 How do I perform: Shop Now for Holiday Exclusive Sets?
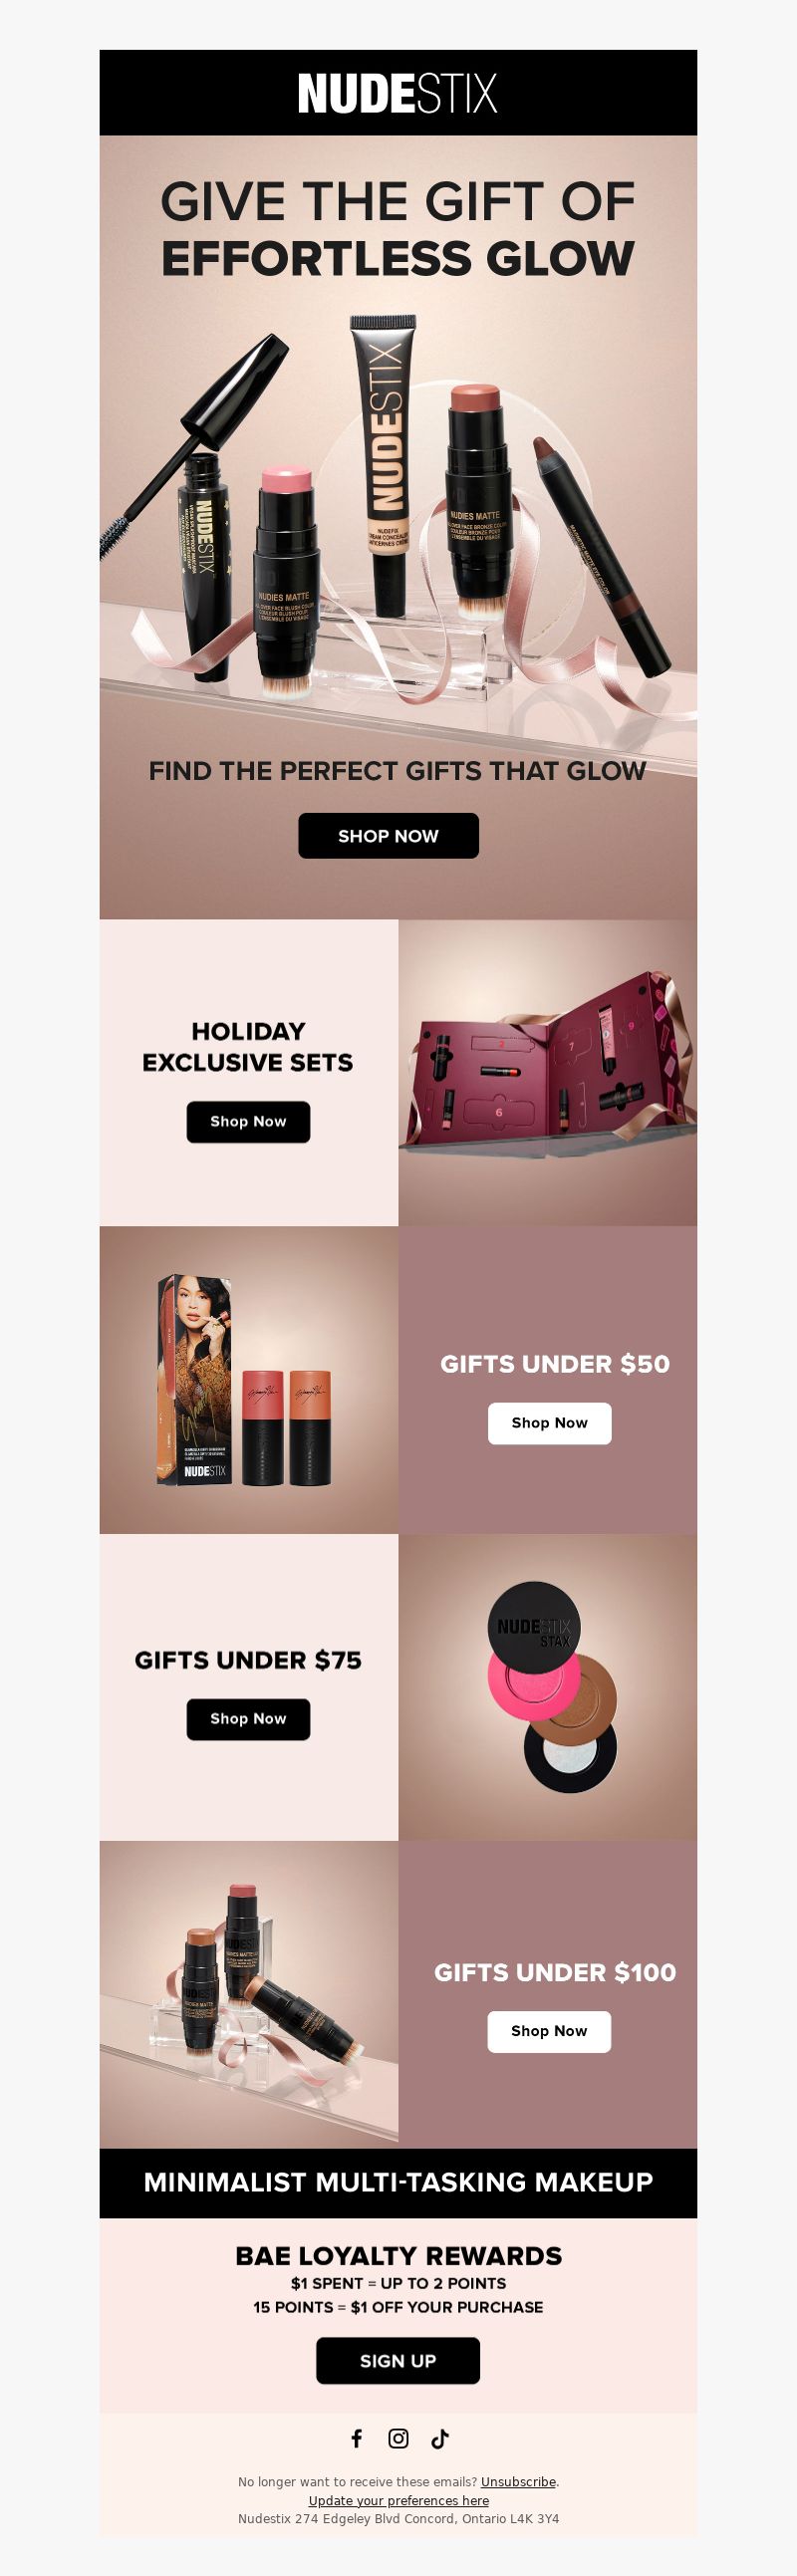tap(248, 1122)
